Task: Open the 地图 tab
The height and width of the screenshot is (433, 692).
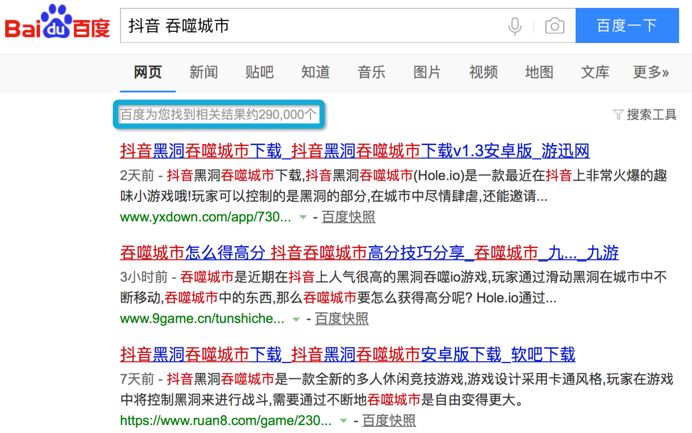Action: tap(539, 72)
